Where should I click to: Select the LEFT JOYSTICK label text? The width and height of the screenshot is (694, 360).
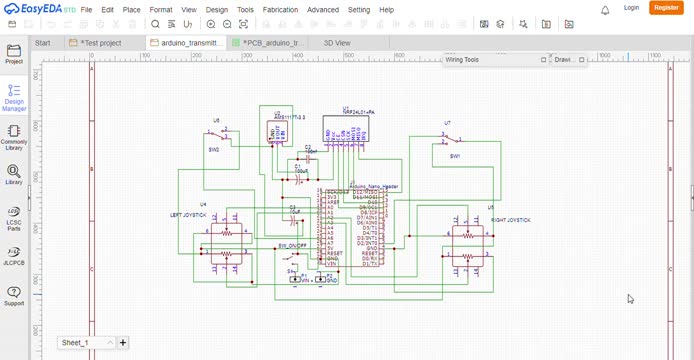(188, 215)
